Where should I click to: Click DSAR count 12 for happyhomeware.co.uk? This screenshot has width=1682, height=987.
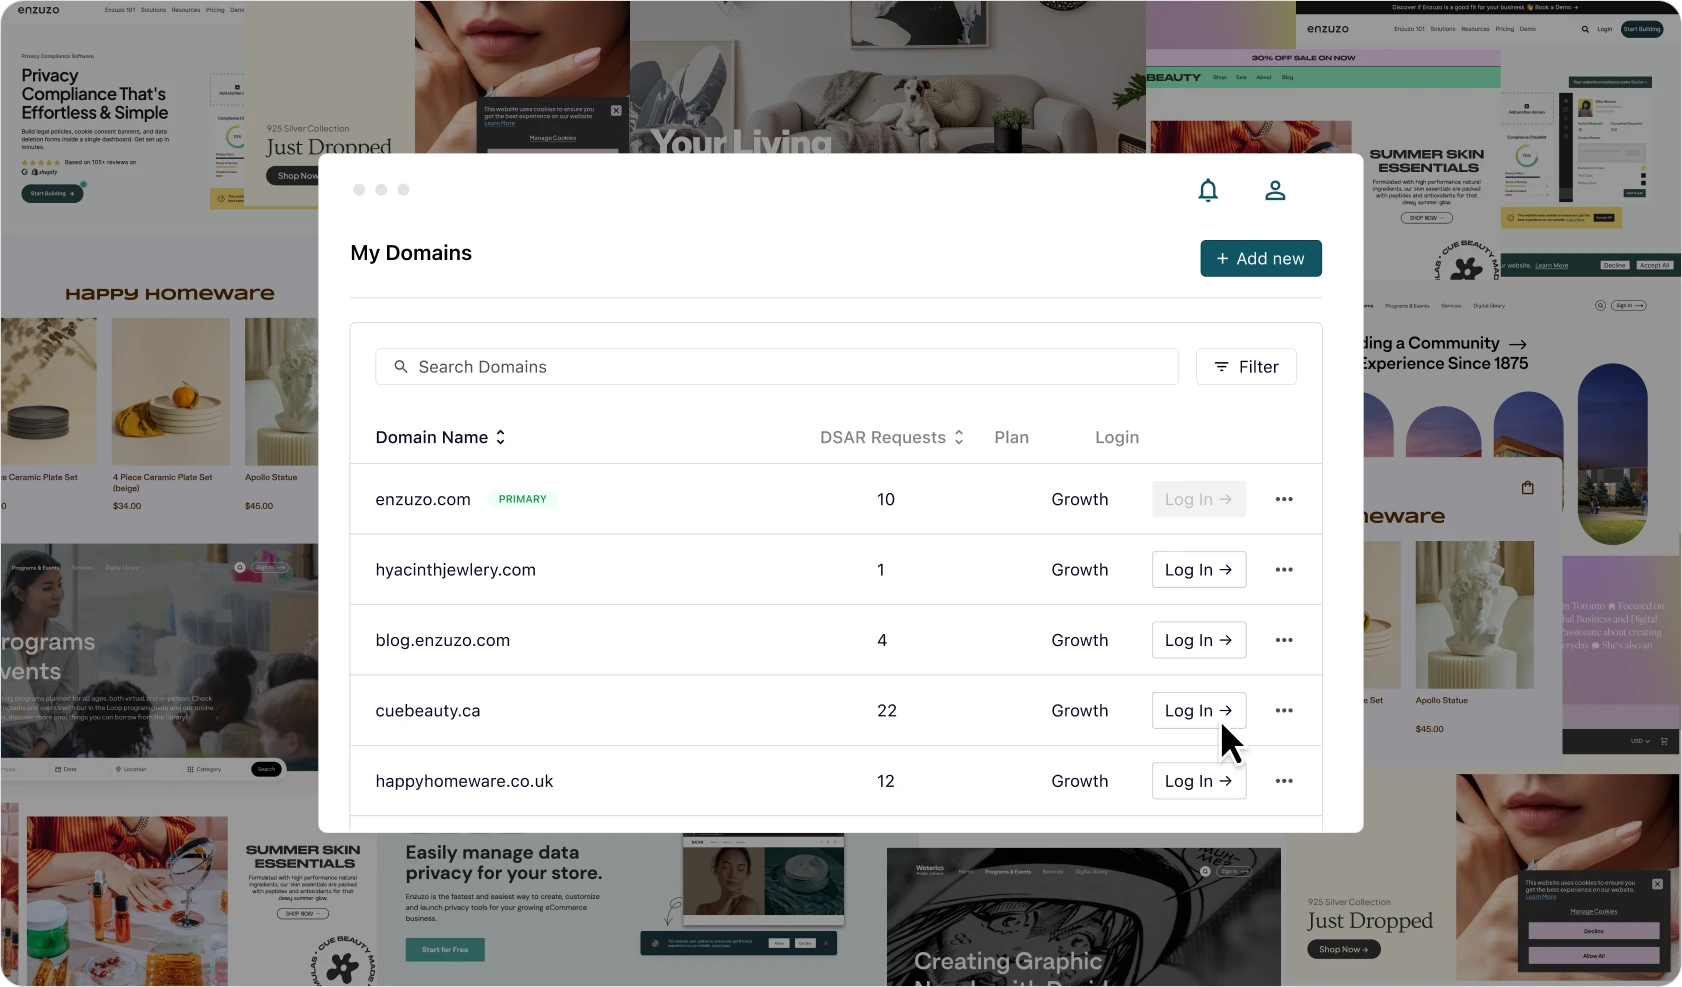pos(886,781)
